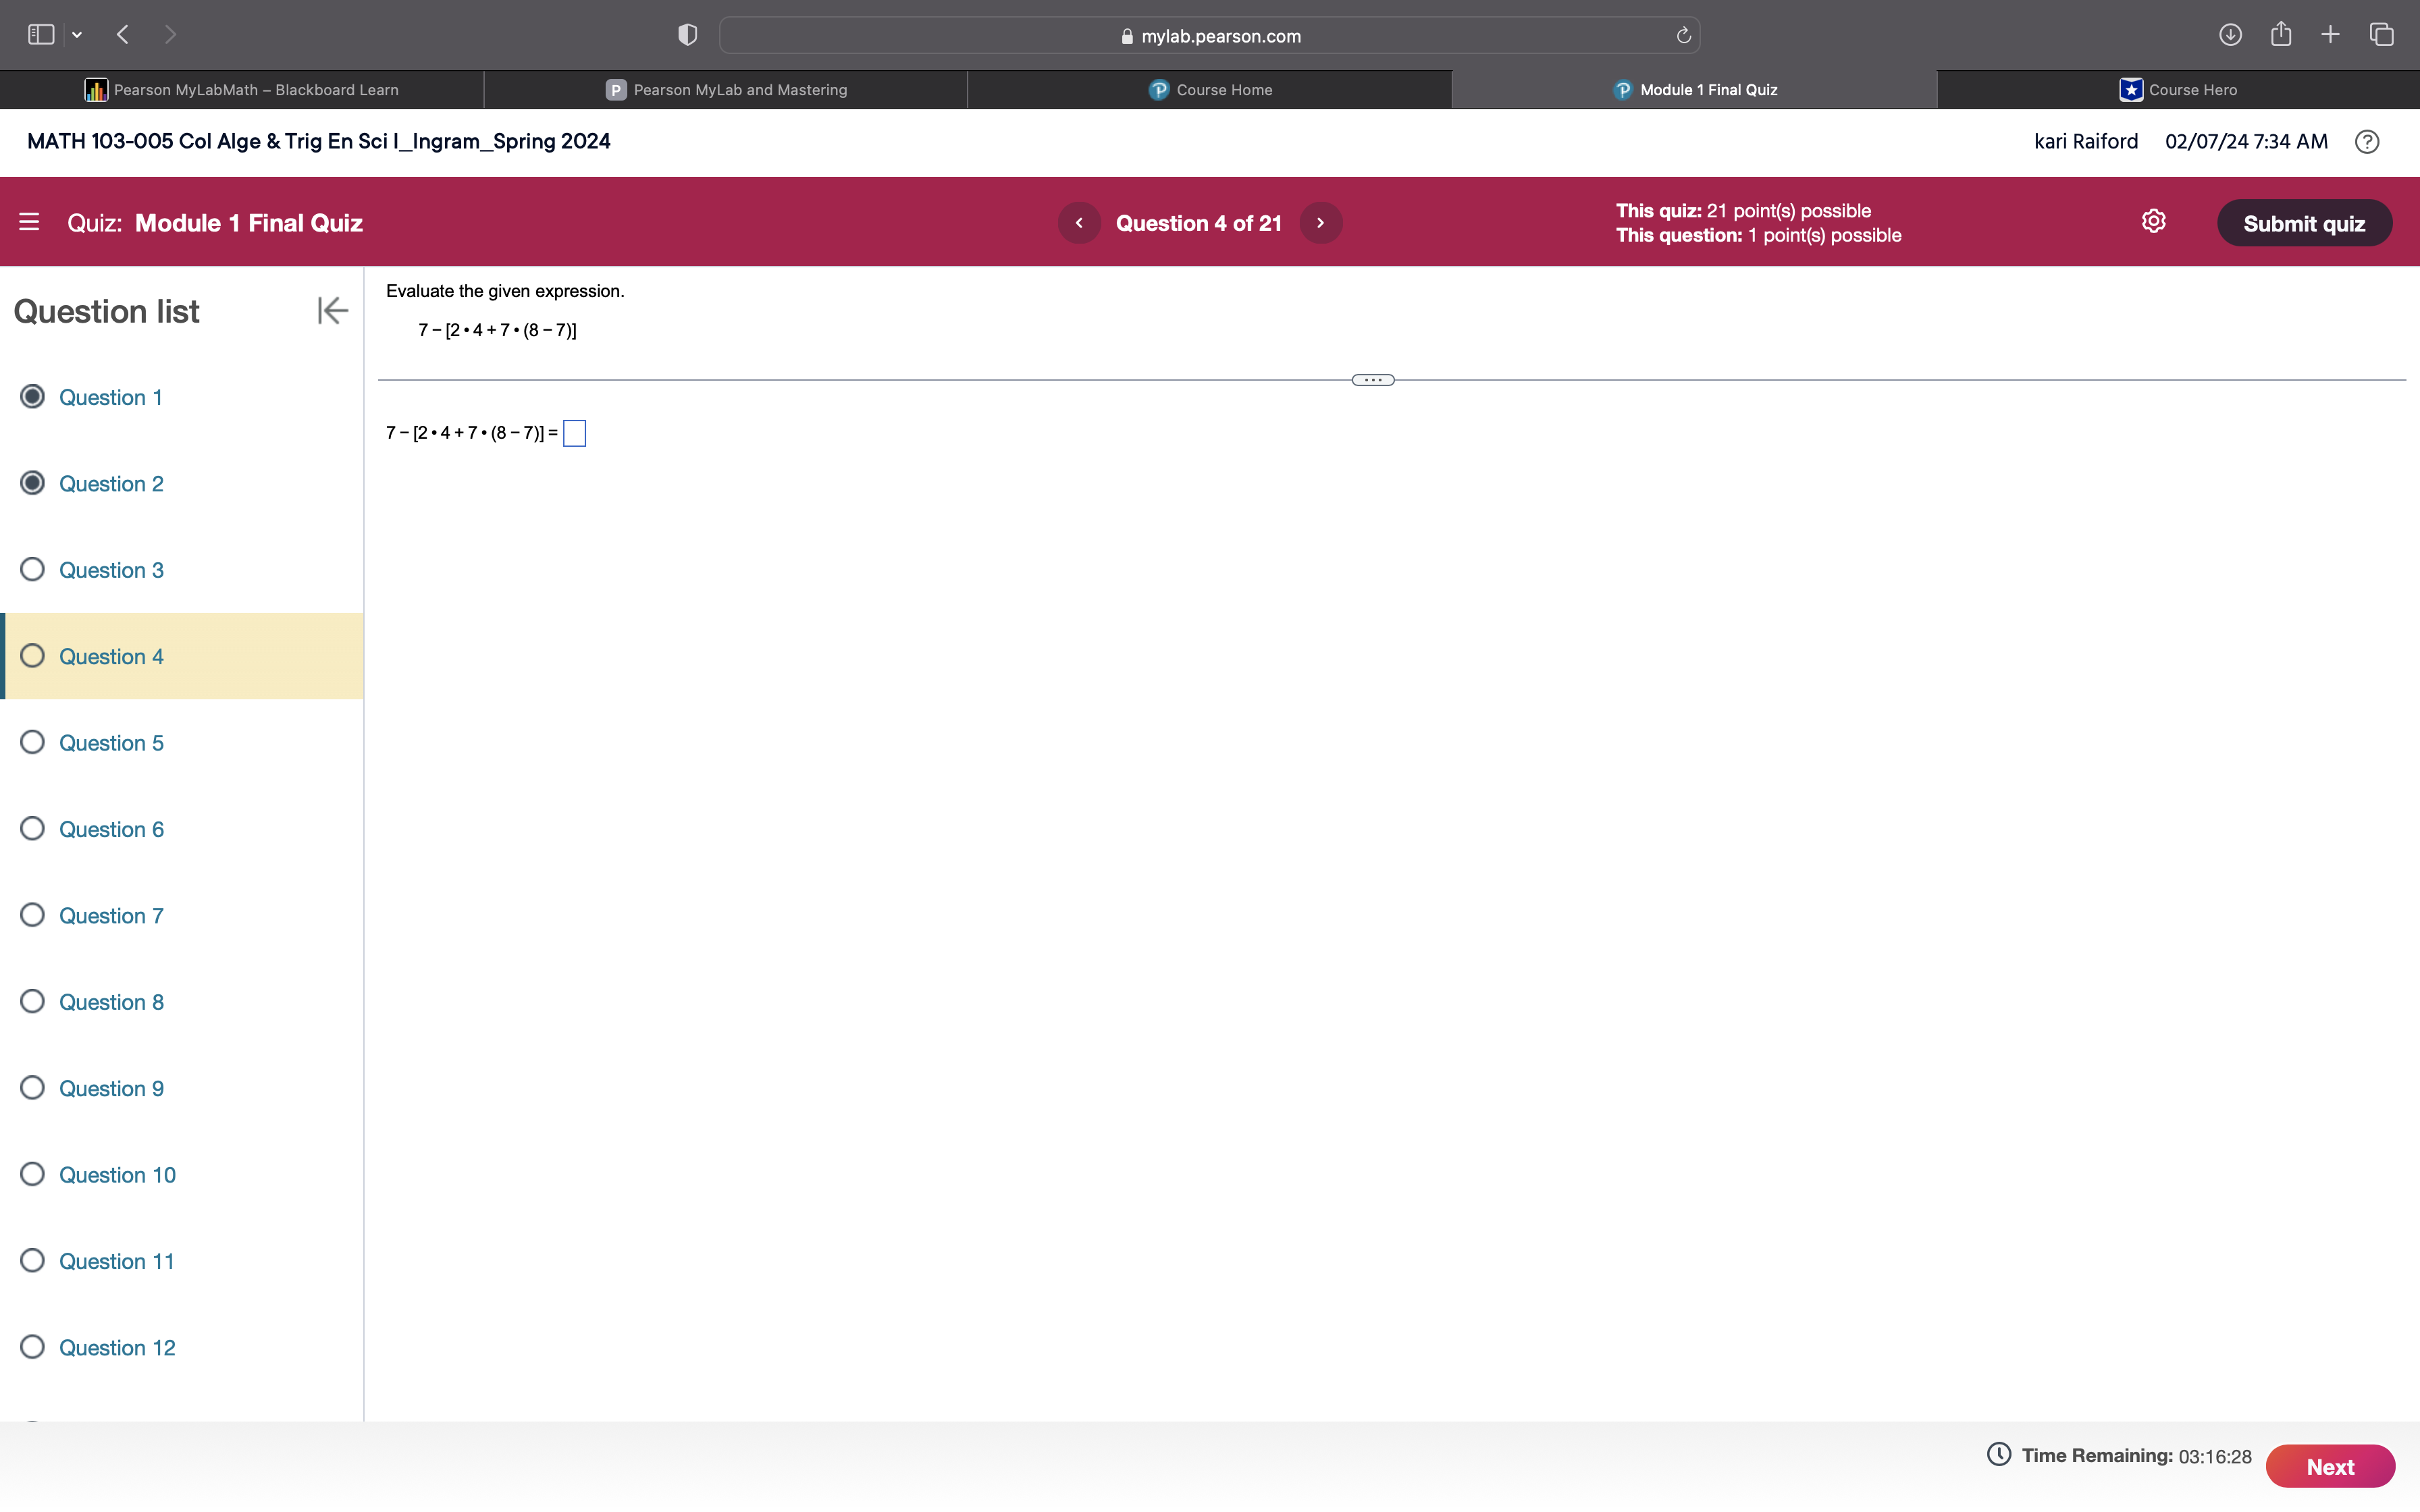The image size is (2420, 1512).
Task: Select Question 7 radio button
Action: [33, 915]
